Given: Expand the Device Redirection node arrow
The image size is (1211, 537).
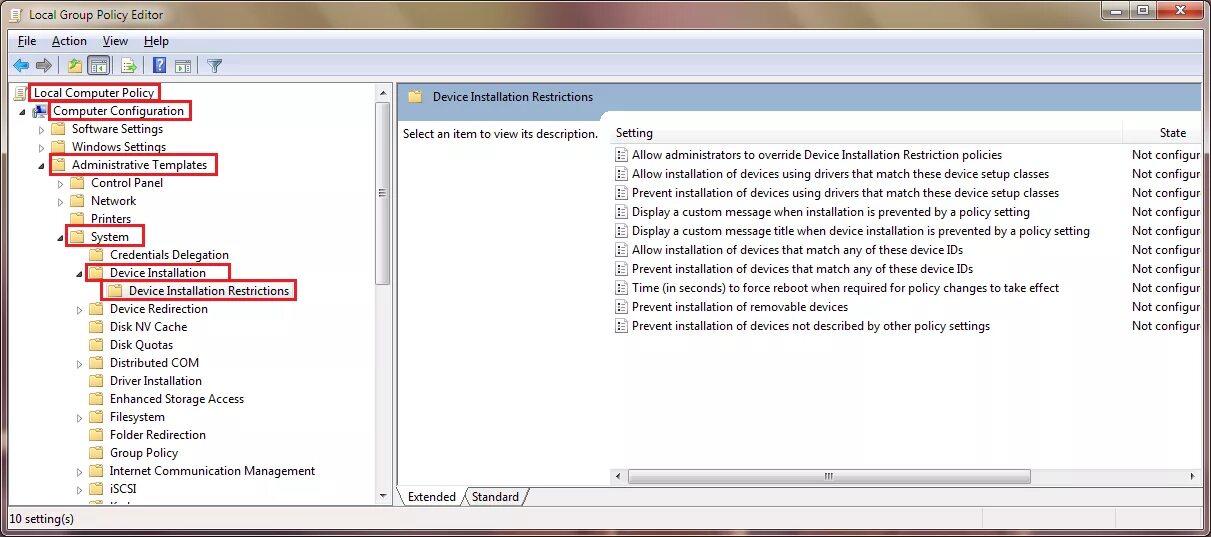Looking at the screenshot, I should 79,309.
